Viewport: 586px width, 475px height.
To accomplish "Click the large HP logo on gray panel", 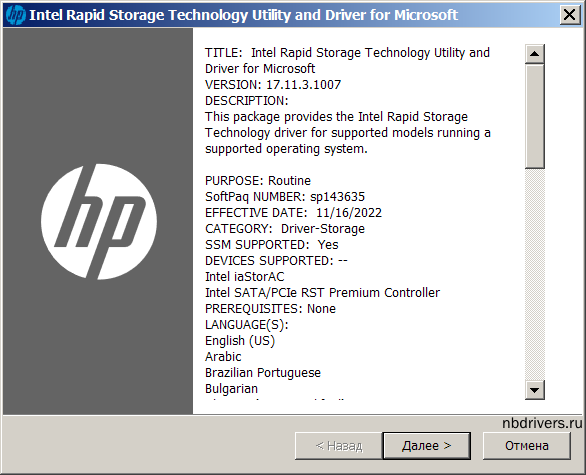I will tap(99, 222).
